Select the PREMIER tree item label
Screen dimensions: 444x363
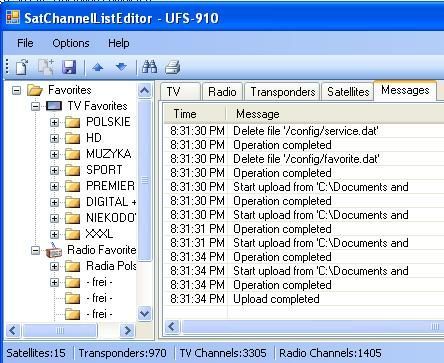click(x=110, y=186)
